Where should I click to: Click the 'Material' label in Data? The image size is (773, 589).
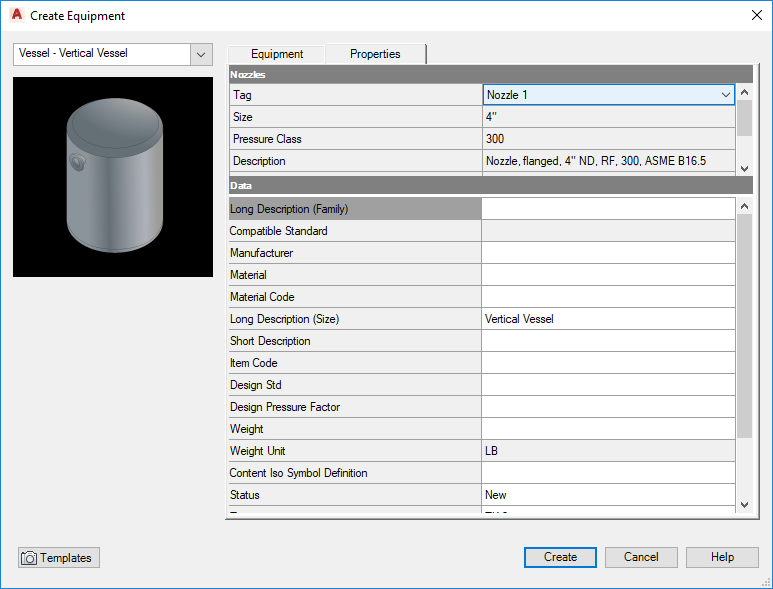(x=248, y=275)
